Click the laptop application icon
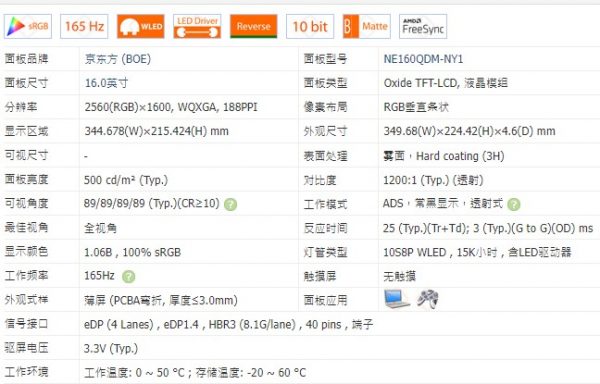 396,299
